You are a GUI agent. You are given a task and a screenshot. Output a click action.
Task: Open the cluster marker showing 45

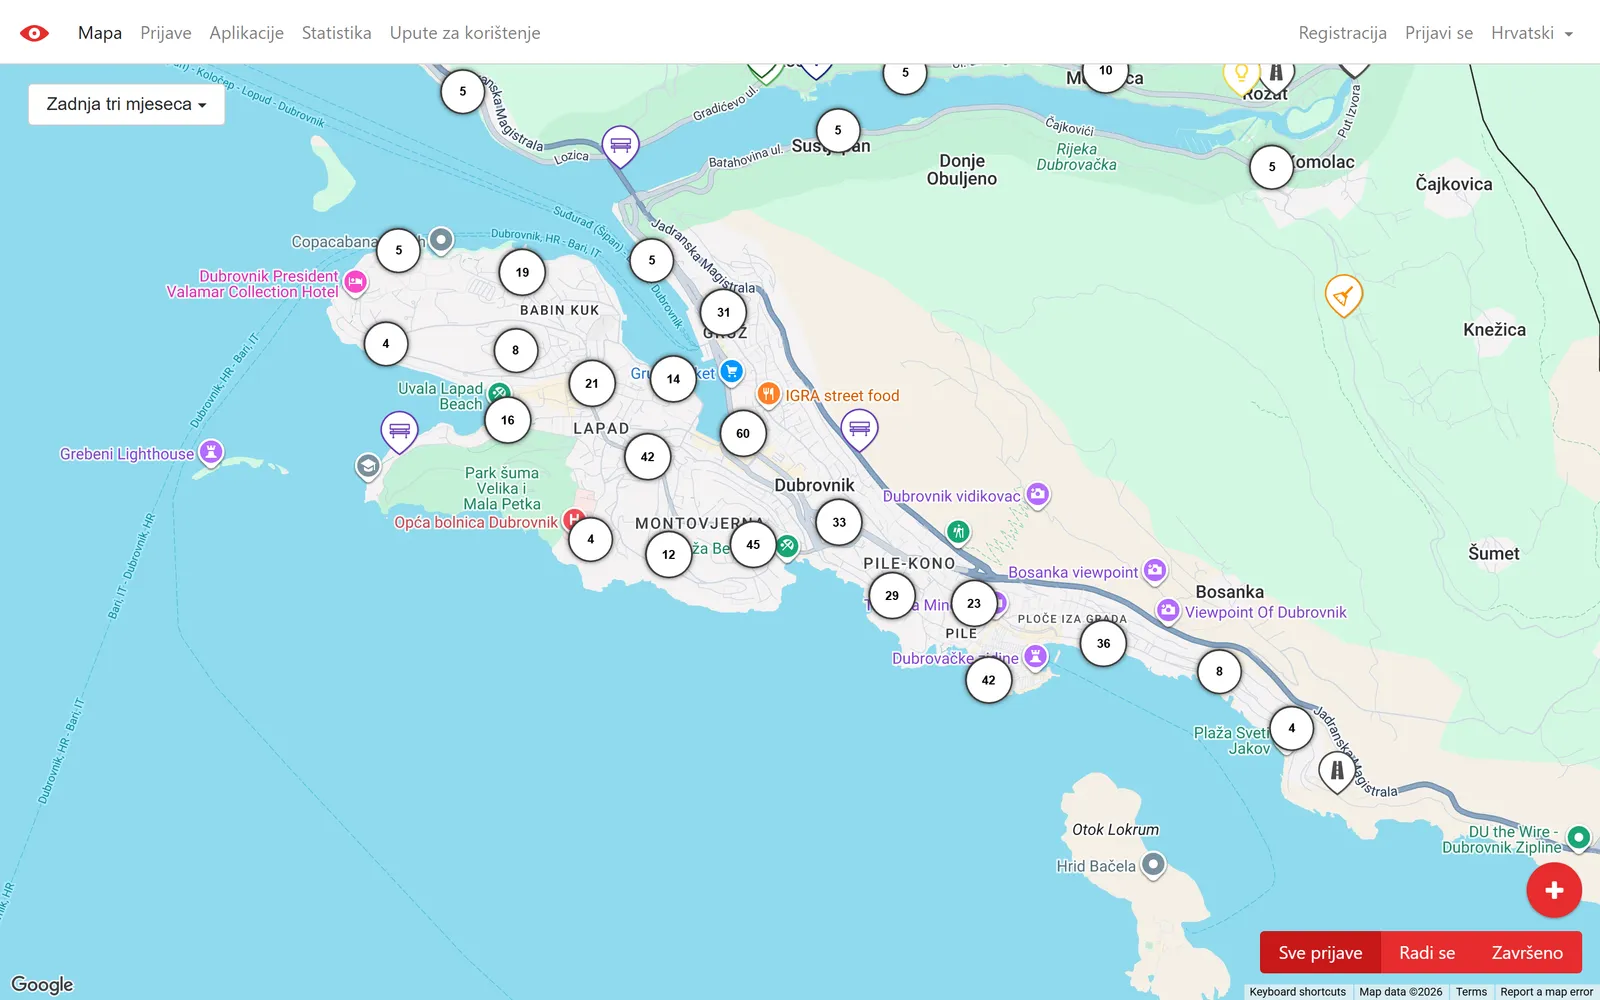(x=753, y=545)
